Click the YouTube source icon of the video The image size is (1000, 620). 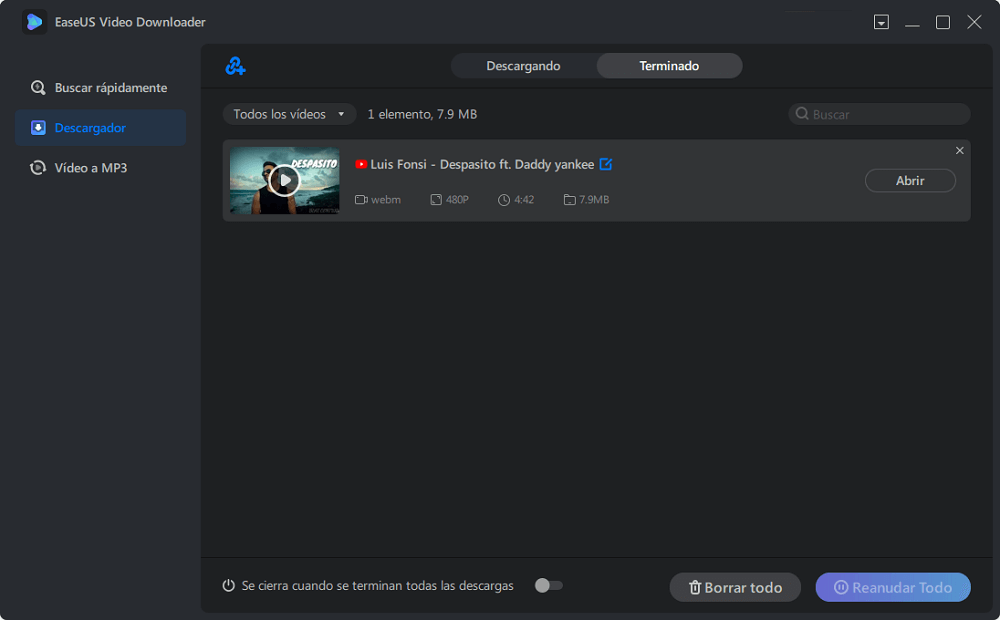click(x=361, y=164)
